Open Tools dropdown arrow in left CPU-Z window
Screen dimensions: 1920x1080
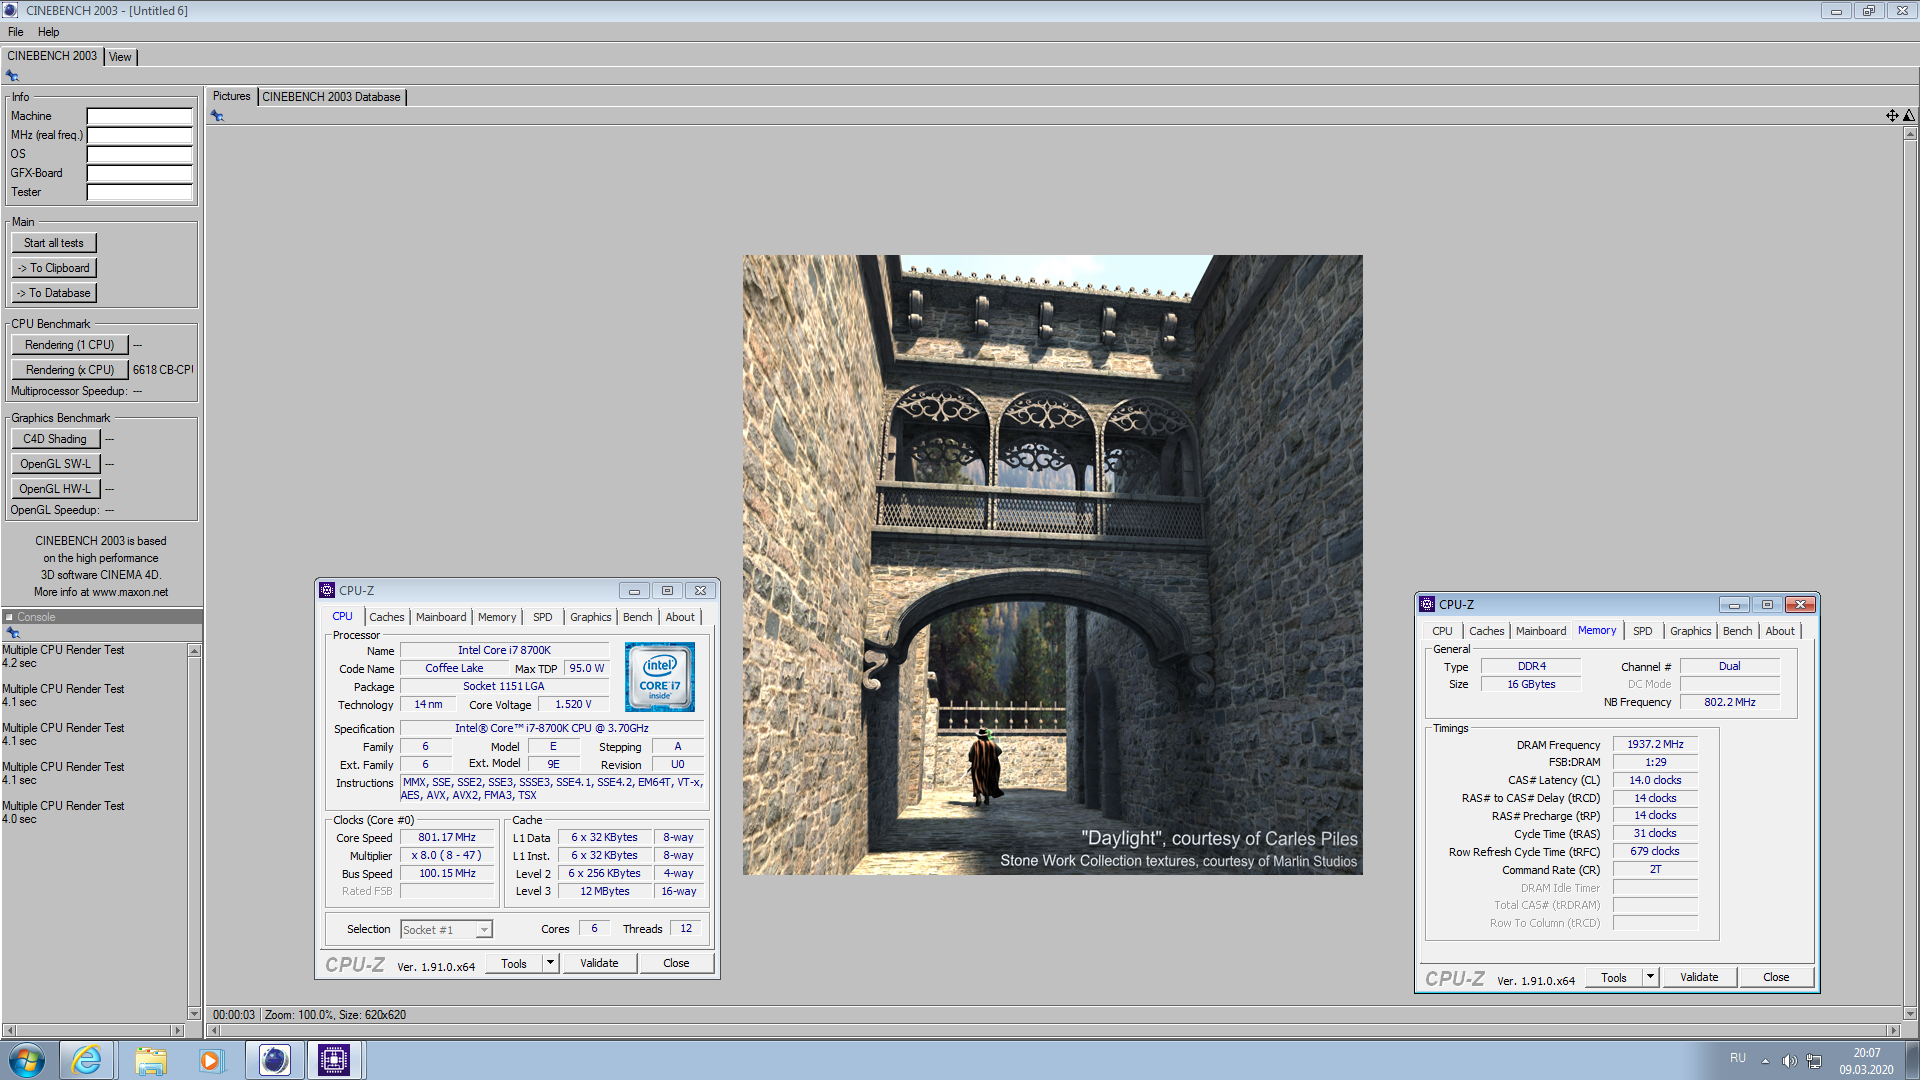pyautogui.click(x=550, y=963)
